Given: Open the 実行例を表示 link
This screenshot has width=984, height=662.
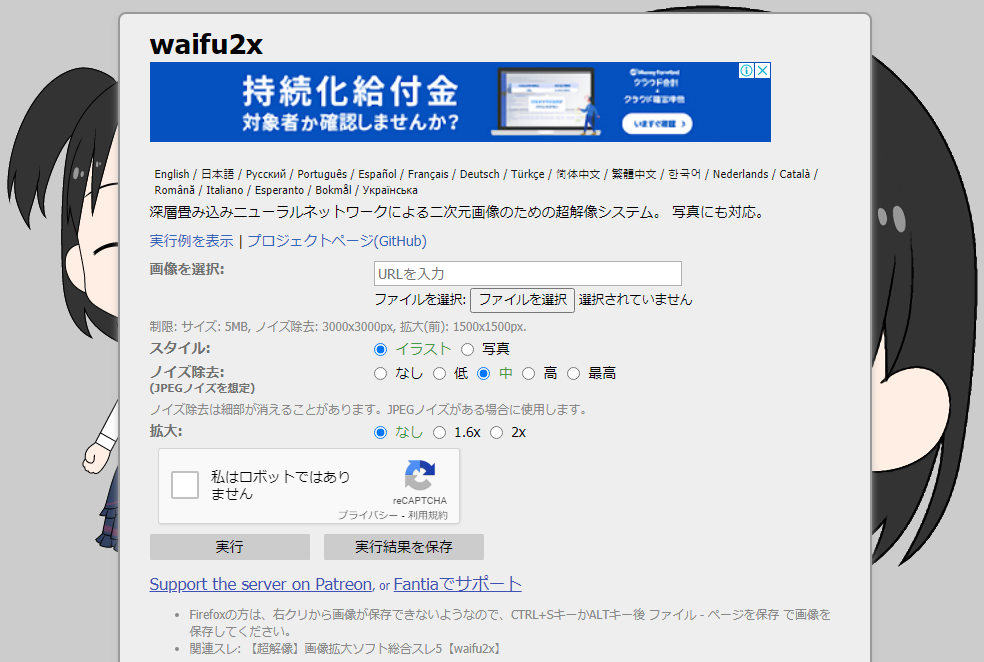Looking at the screenshot, I should pos(191,241).
